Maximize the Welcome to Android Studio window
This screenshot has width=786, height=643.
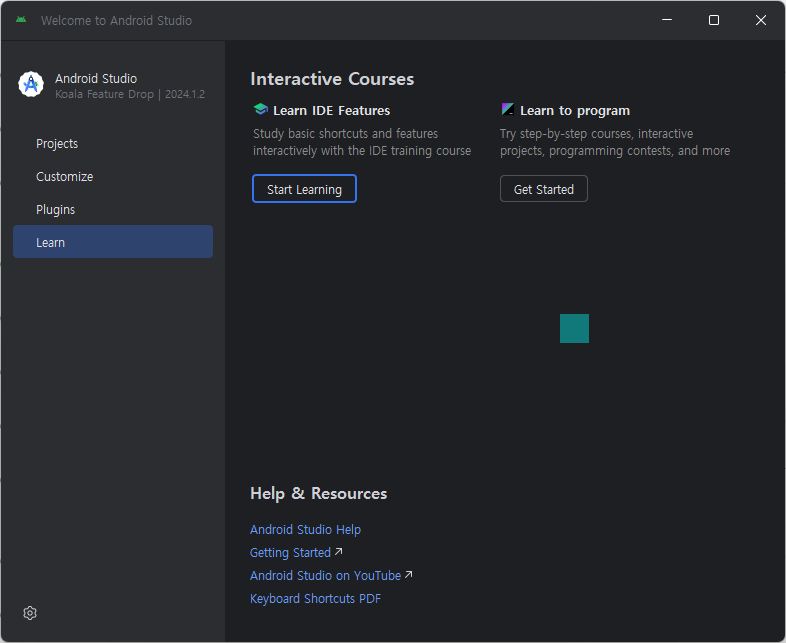click(714, 20)
